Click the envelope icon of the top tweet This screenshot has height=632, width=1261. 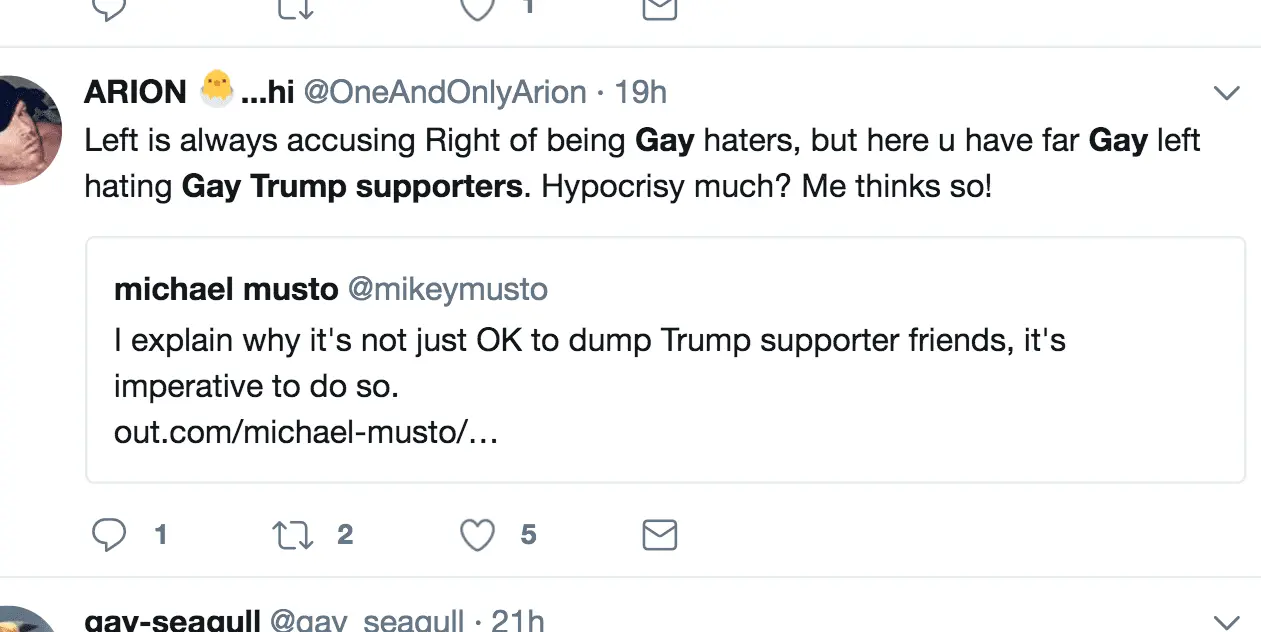tap(659, 7)
